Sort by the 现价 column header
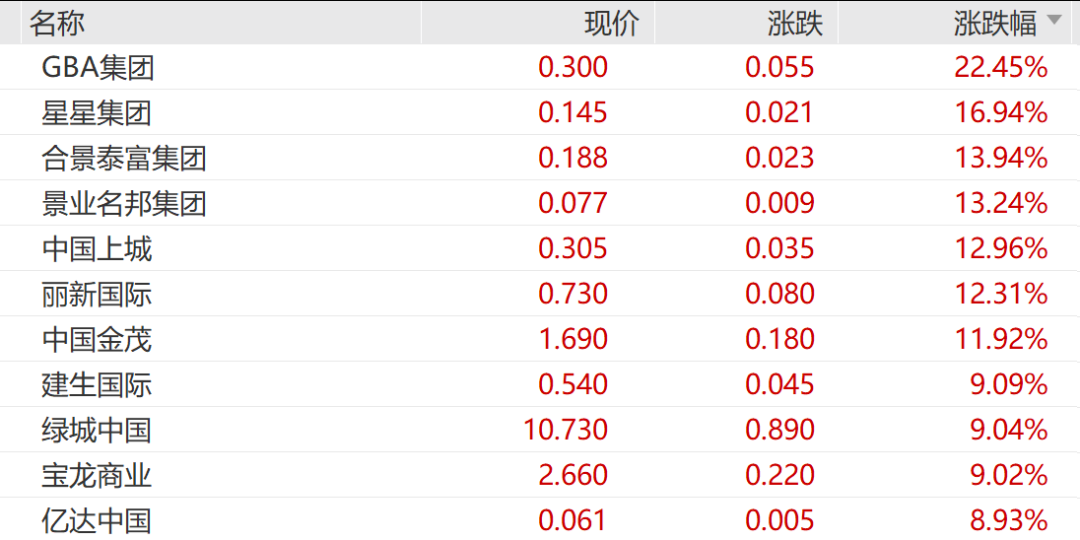1080x540 pixels. [611, 22]
